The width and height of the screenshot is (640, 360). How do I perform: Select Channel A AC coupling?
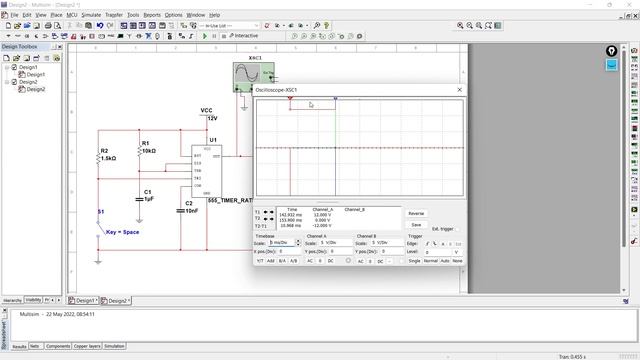coord(310,261)
